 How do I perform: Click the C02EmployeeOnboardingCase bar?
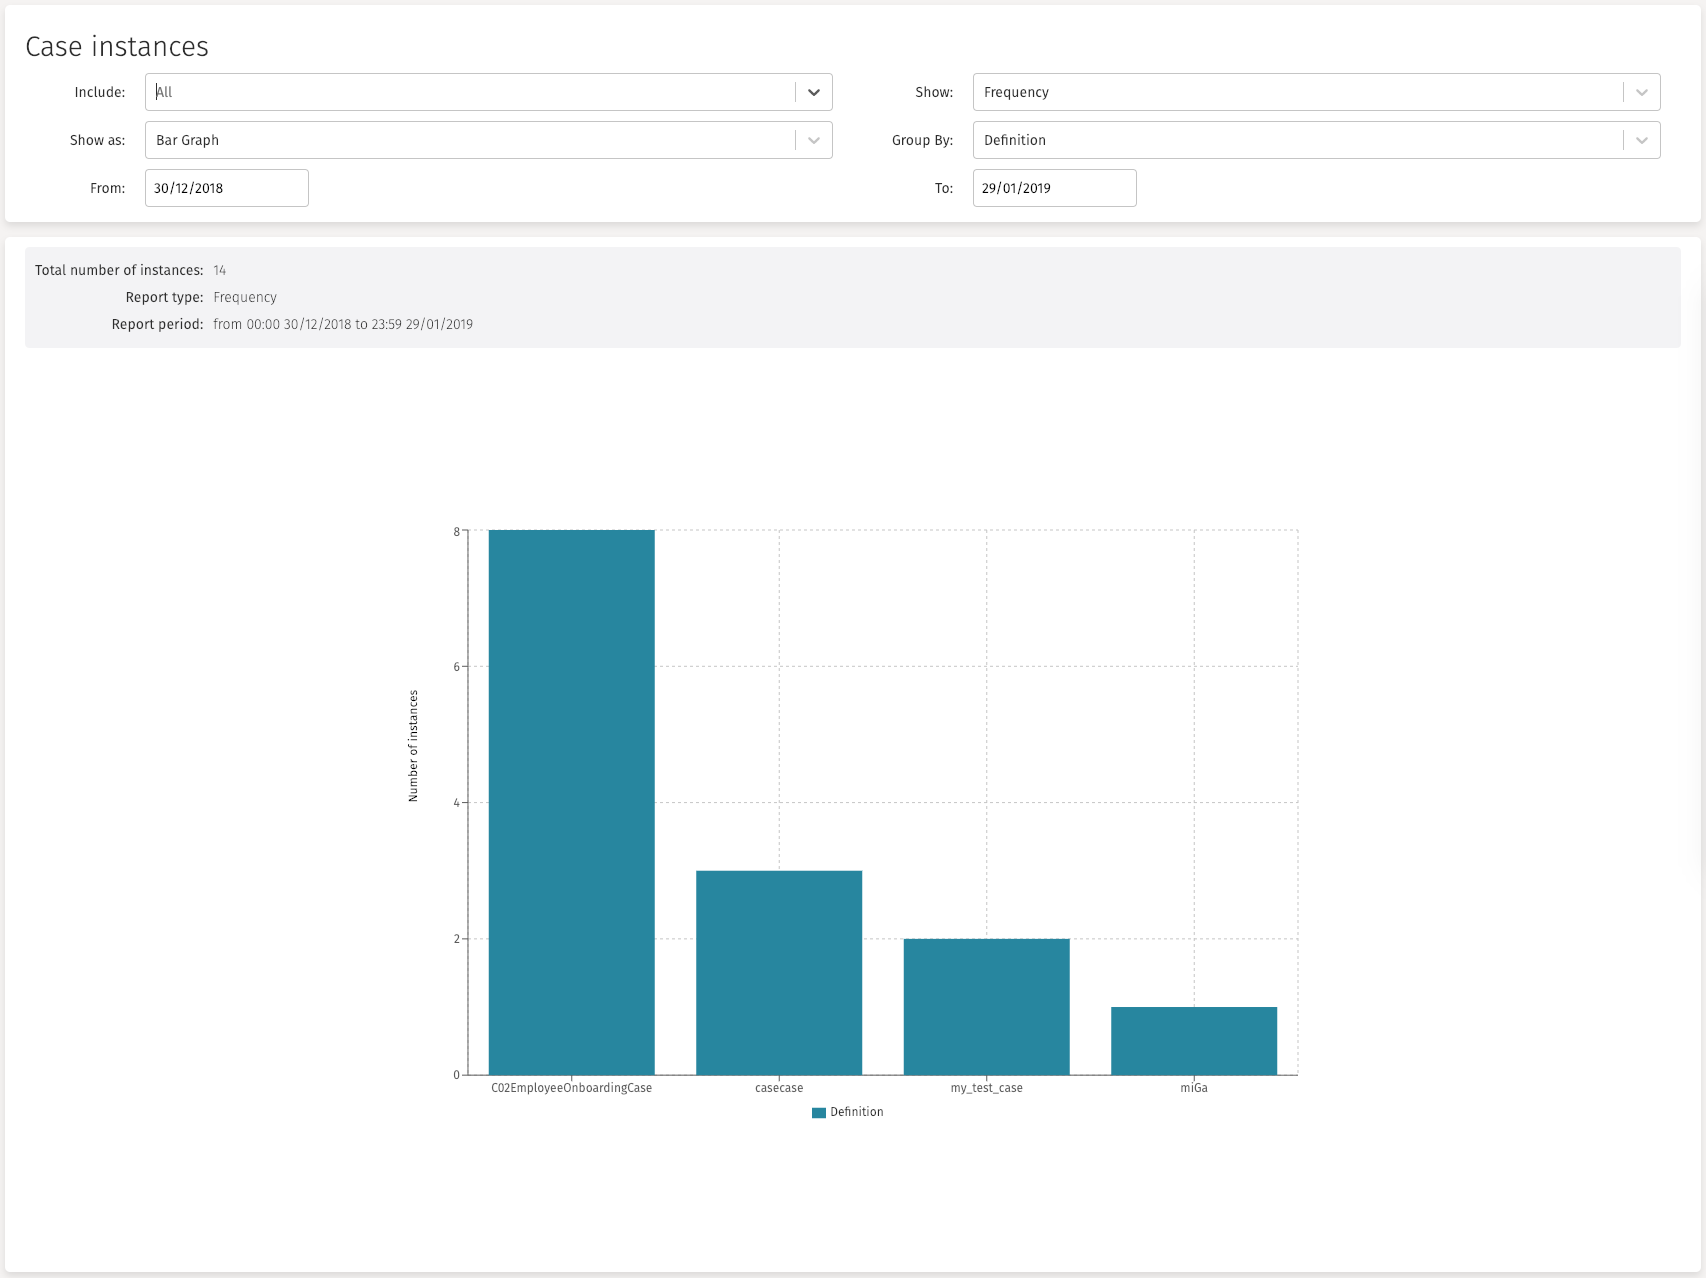coord(571,802)
